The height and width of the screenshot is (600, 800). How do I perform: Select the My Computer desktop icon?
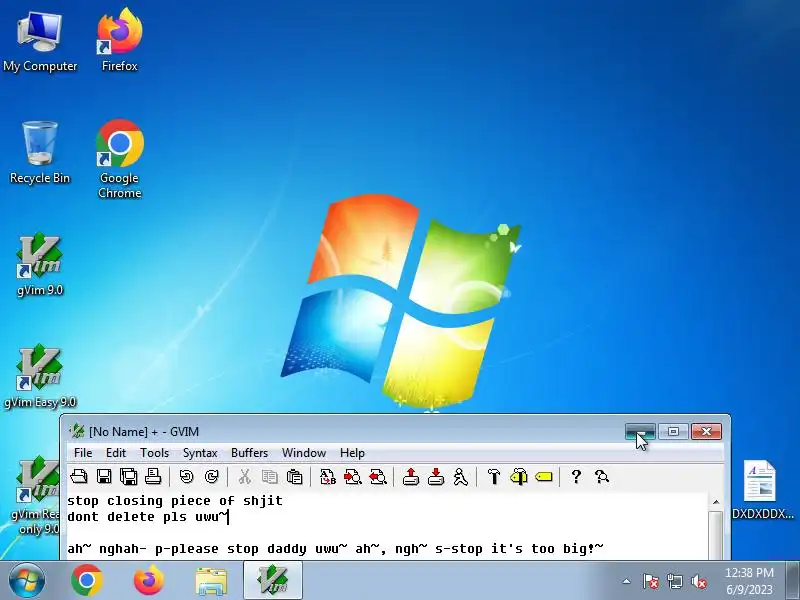pyautogui.click(x=40, y=43)
